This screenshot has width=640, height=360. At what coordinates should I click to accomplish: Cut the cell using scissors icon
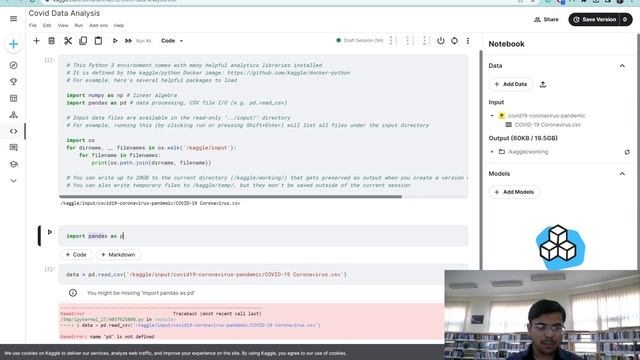point(68,41)
